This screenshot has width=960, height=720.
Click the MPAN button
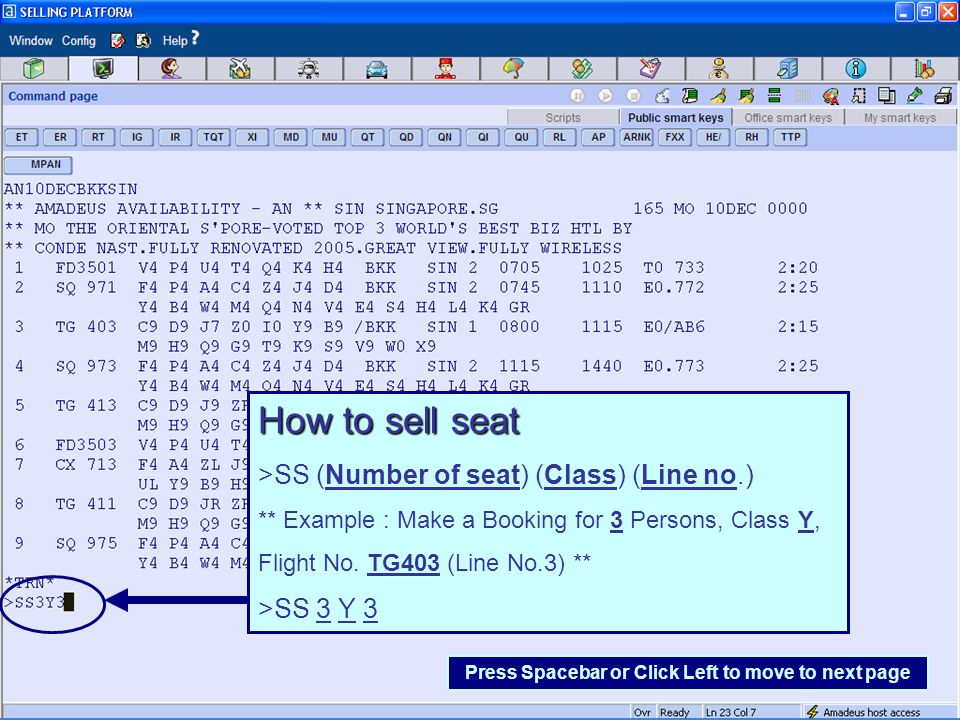[x=39, y=165]
